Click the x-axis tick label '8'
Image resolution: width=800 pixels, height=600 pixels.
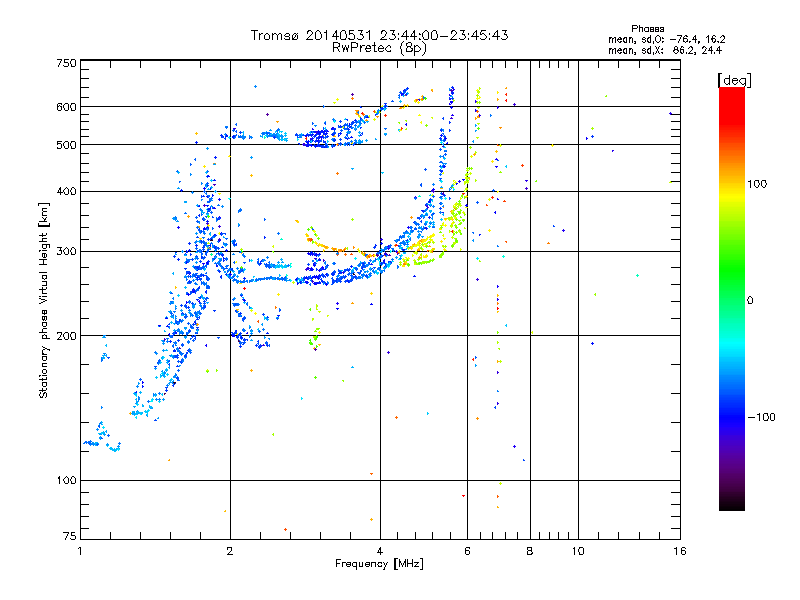tap(530, 551)
